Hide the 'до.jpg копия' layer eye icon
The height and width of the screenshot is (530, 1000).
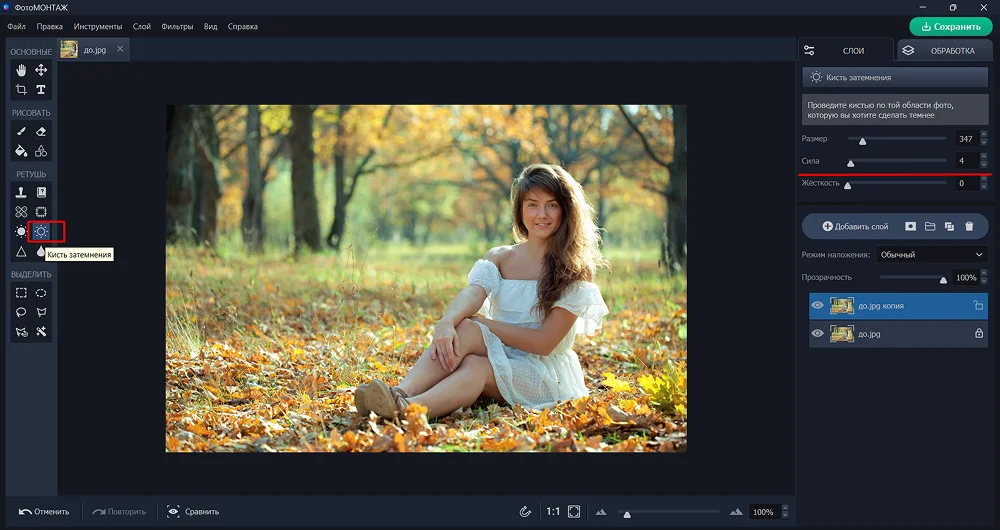coord(818,305)
